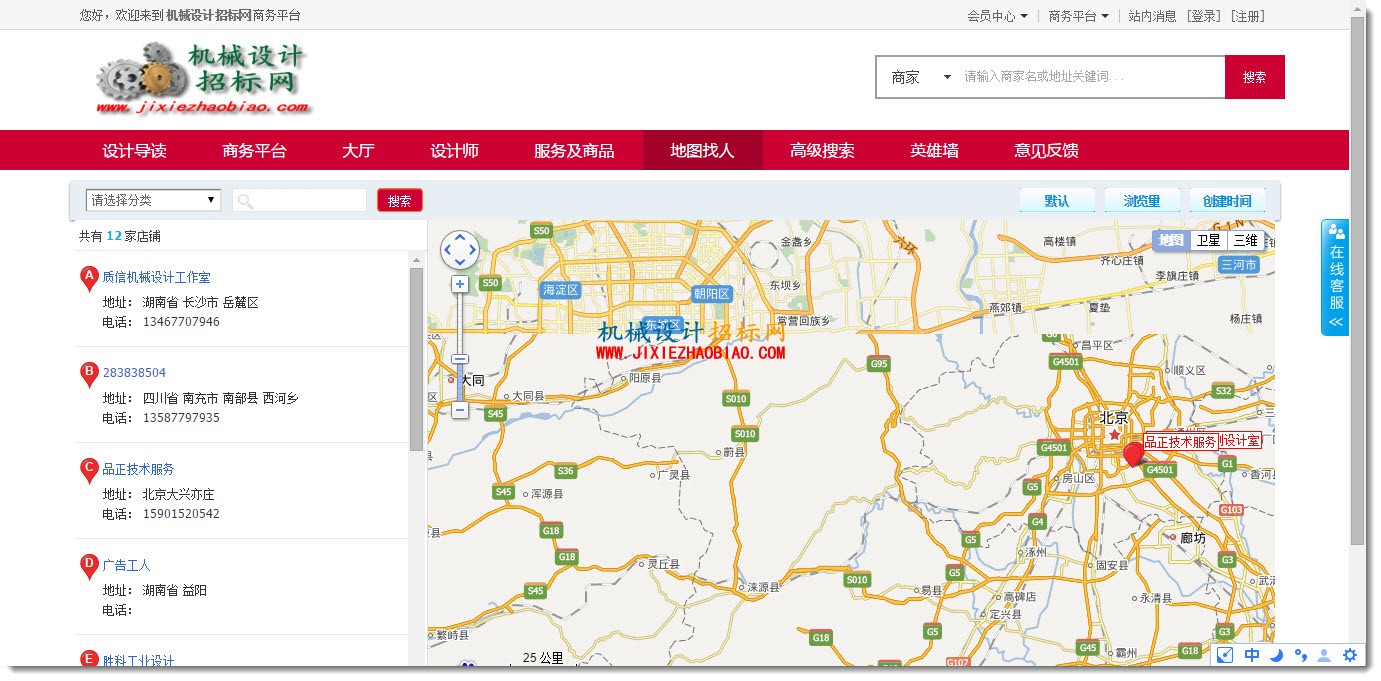Click the 登录 link
This screenshot has width=1381, height=681.
click(1204, 16)
